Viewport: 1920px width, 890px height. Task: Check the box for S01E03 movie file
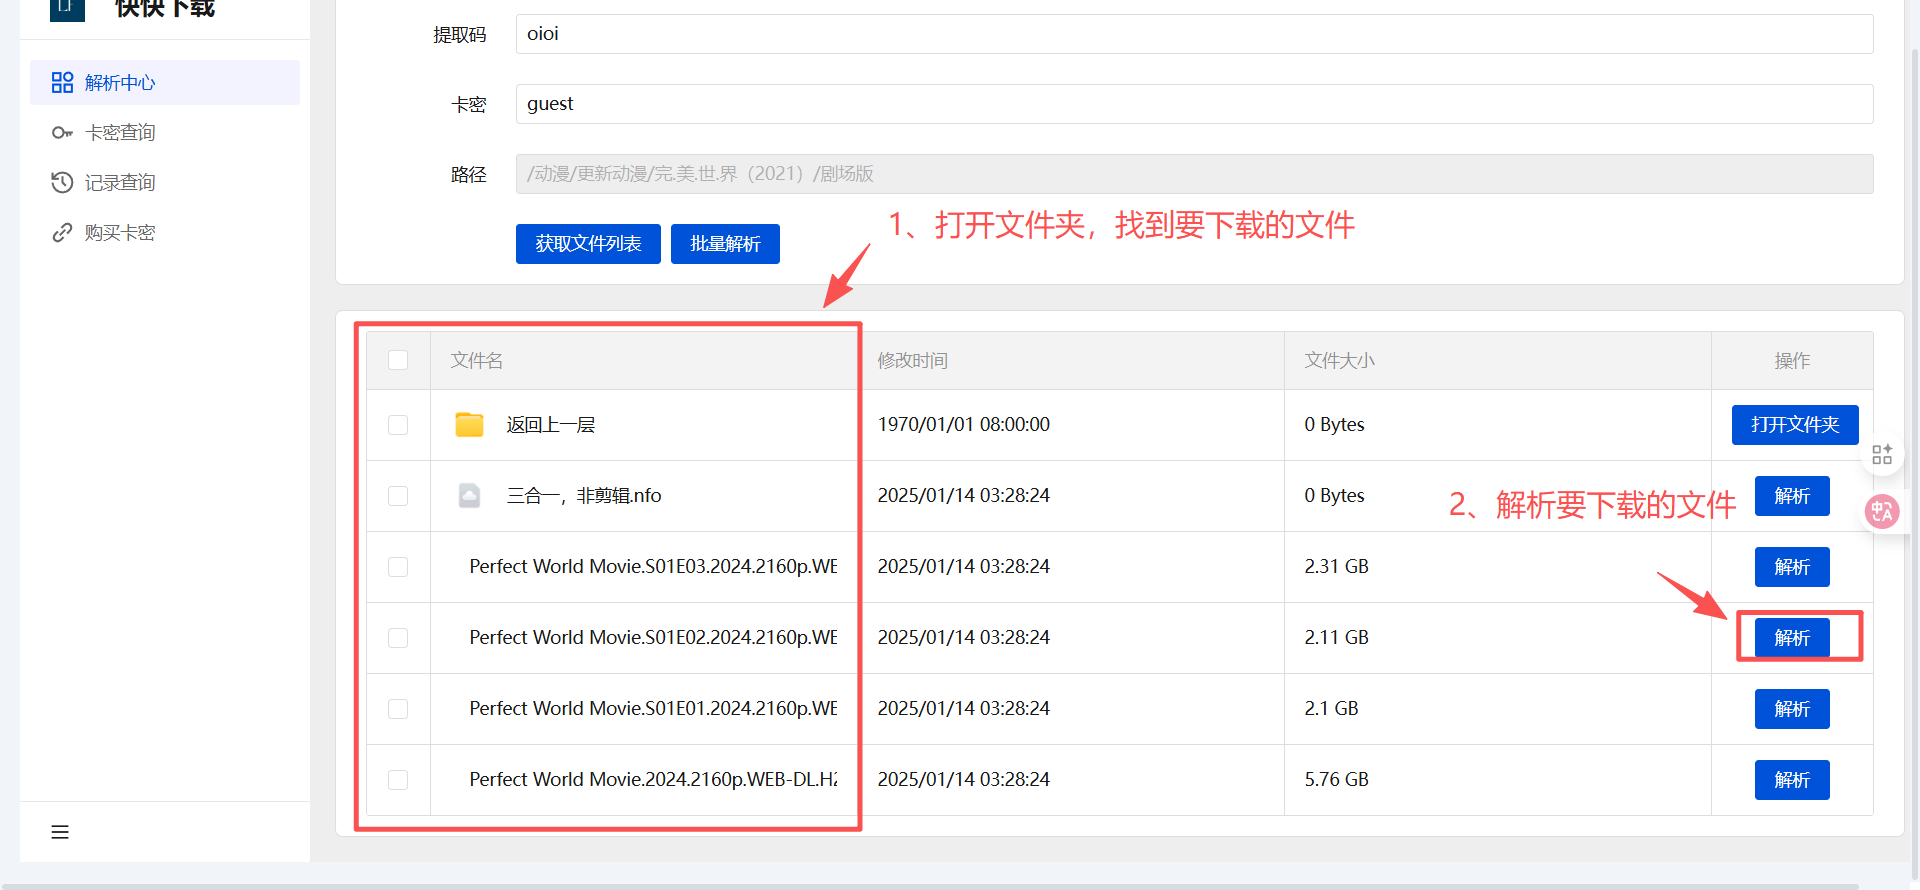398,567
